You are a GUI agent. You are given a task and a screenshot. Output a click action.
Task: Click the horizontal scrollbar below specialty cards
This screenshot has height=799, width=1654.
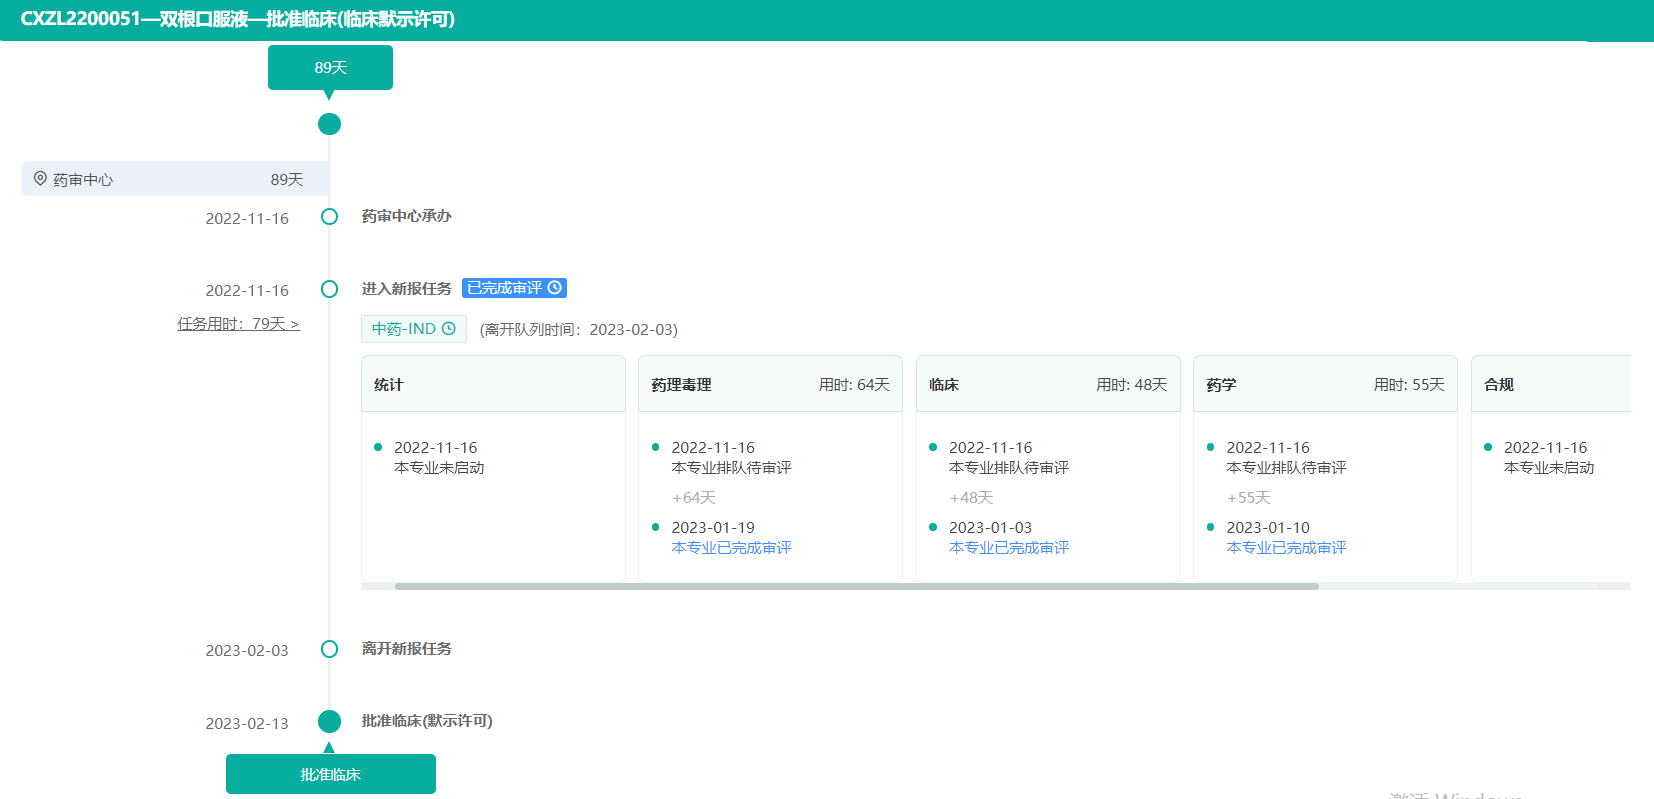856,587
